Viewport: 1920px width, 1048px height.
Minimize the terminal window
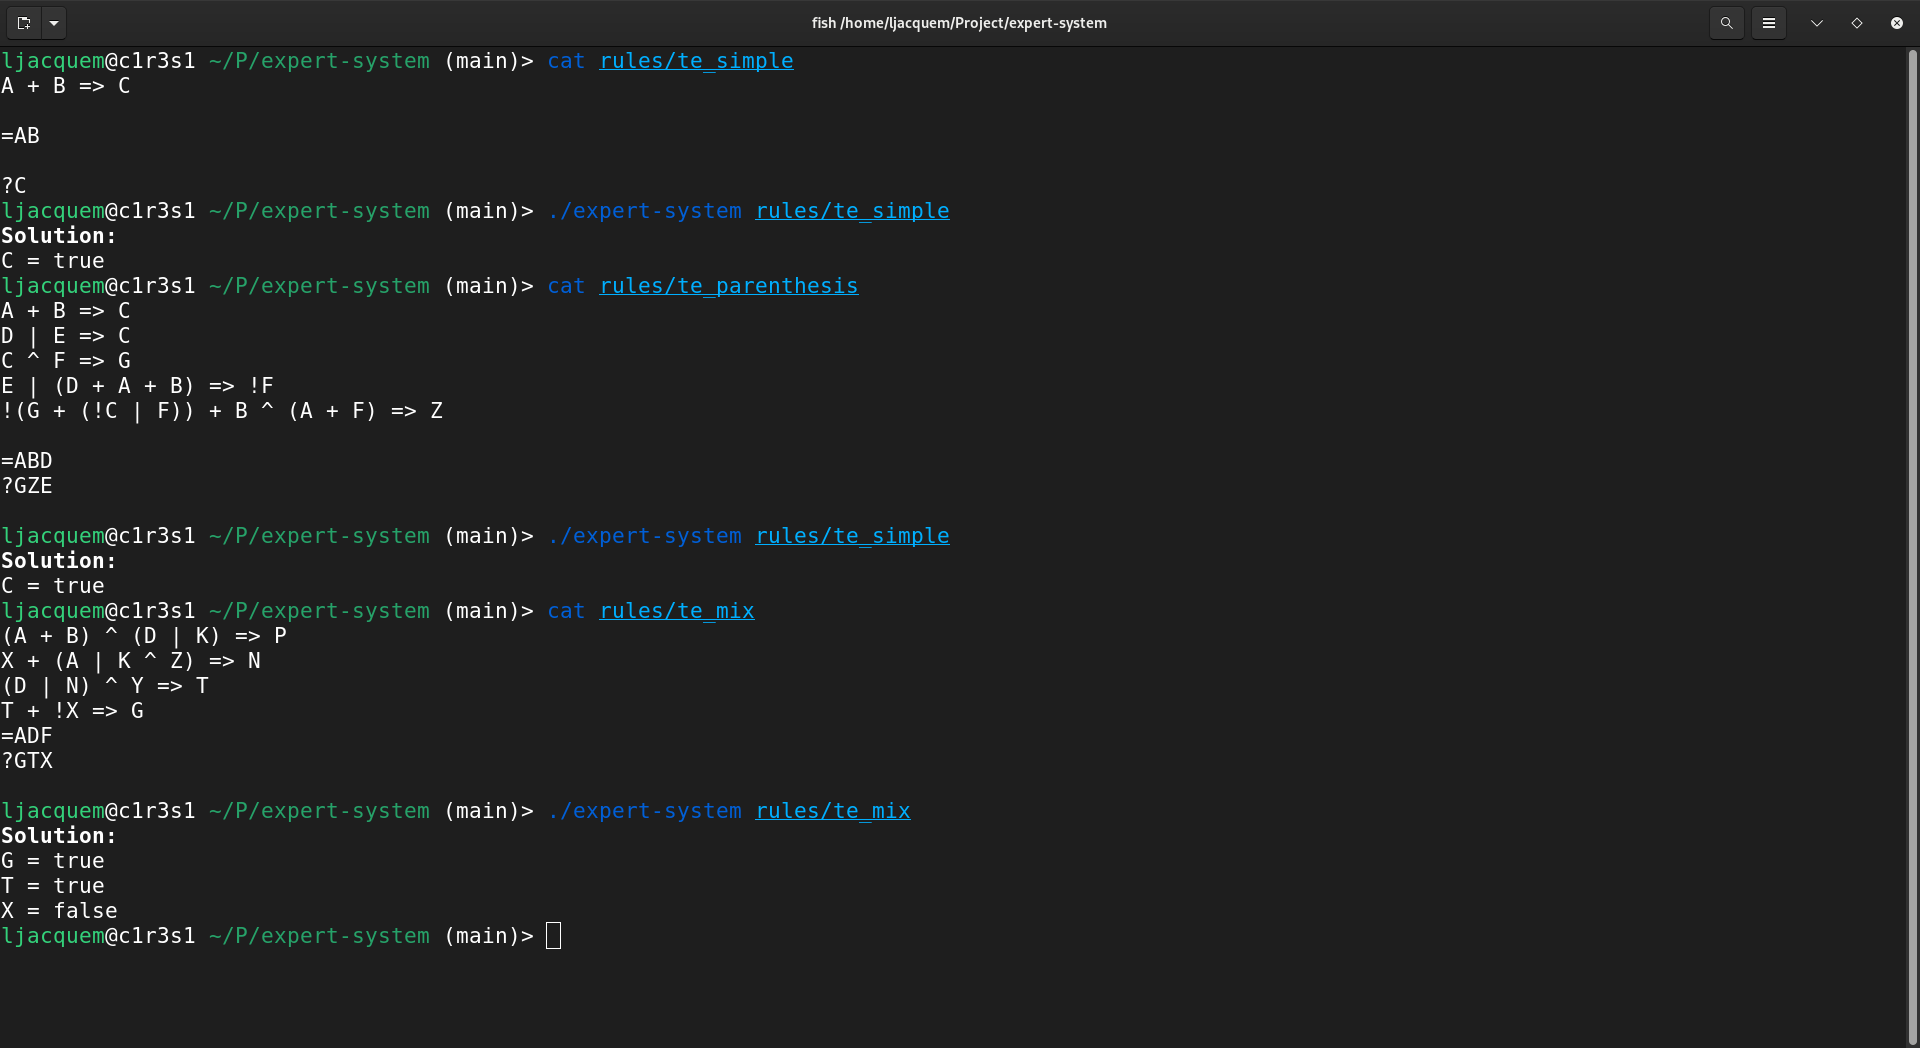point(1816,22)
